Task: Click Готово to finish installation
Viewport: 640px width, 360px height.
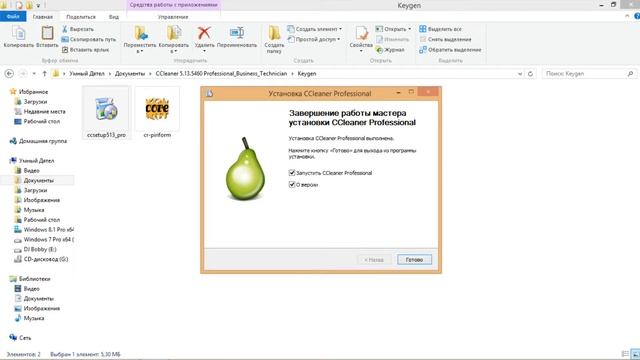Action: (414, 260)
